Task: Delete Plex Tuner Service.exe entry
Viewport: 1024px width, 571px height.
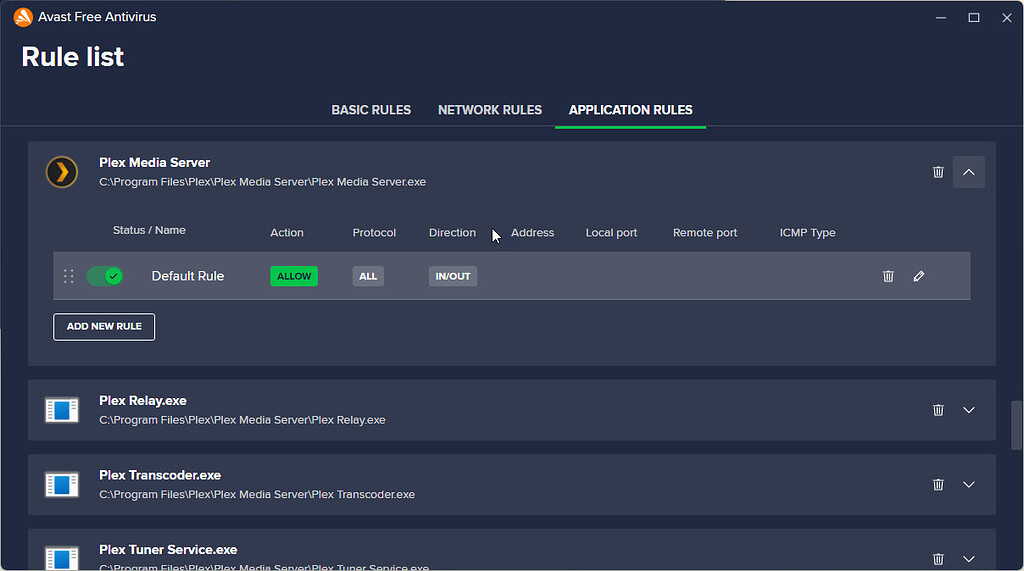Action: pyautogui.click(x=938, y=559)
